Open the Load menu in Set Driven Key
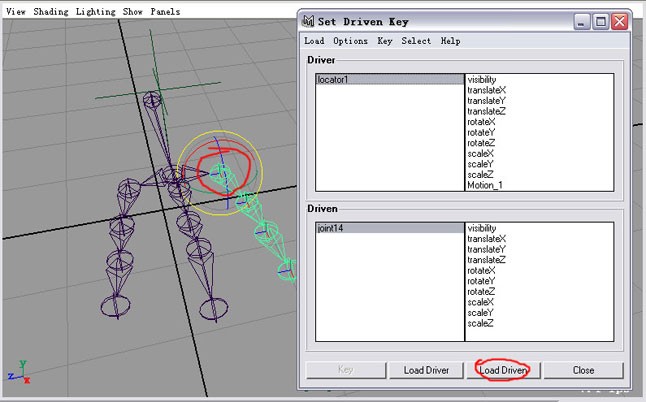The image size is (646, 402). point(314,41)
